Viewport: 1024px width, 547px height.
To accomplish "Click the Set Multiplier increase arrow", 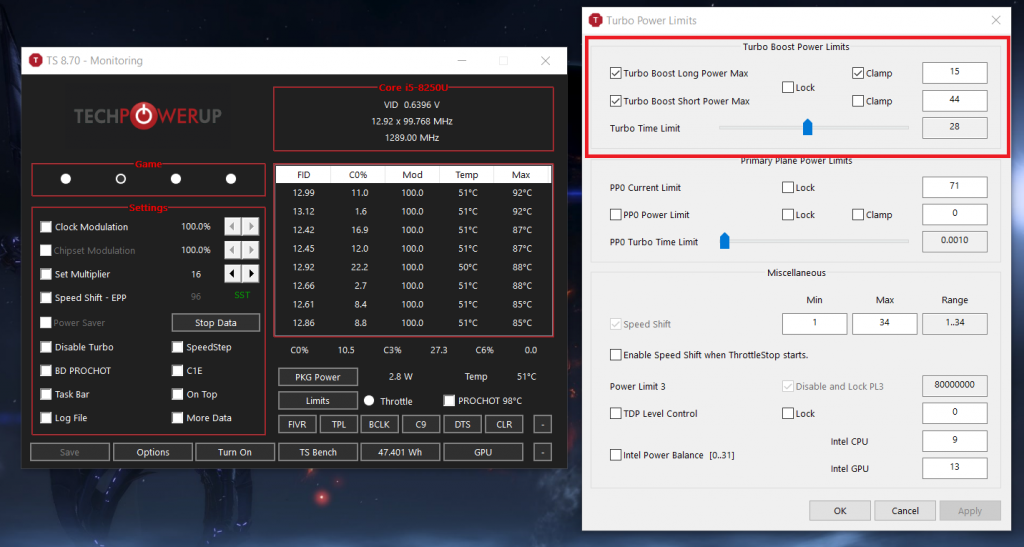I will coord(251,274).
